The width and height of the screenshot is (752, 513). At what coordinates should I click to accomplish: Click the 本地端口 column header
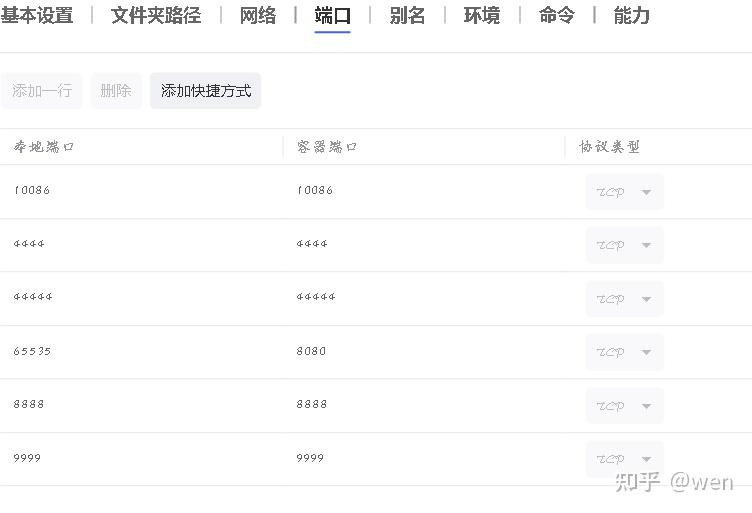(x=44, y=147)
